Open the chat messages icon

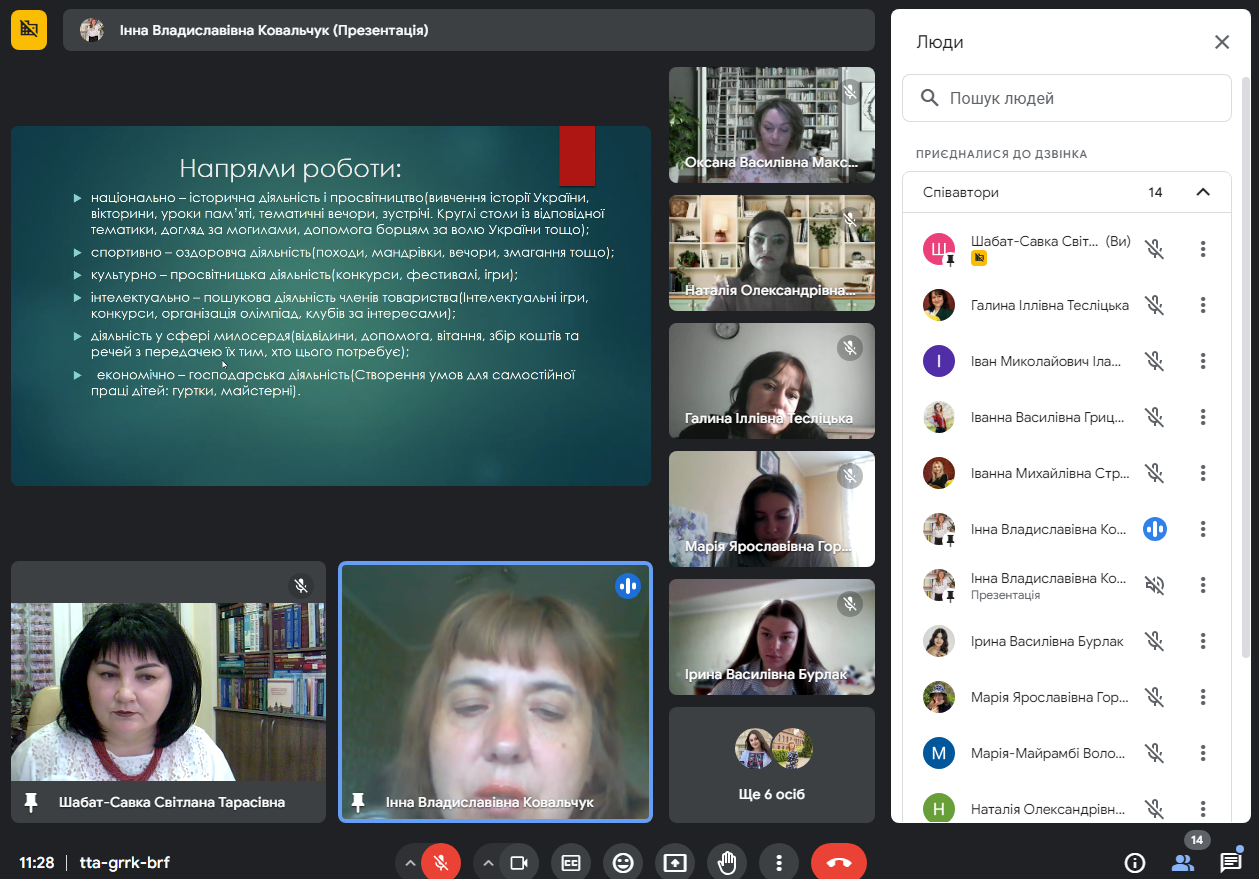[x=1230, y=862]
